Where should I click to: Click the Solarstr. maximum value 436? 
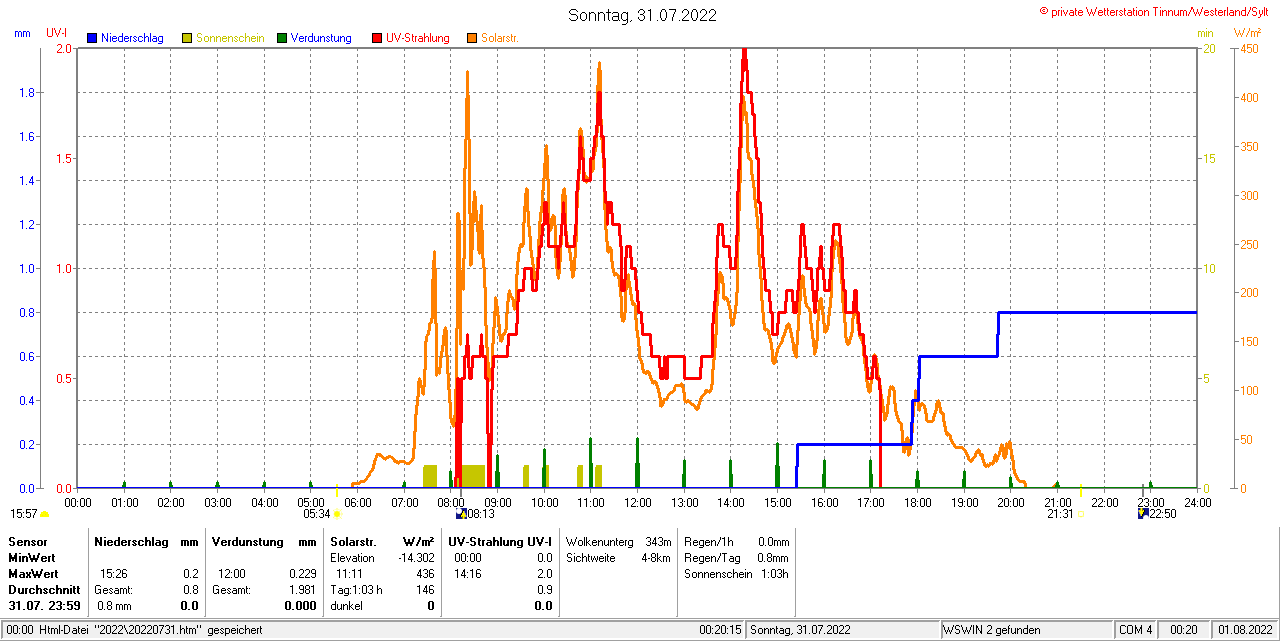pos(425,574)
